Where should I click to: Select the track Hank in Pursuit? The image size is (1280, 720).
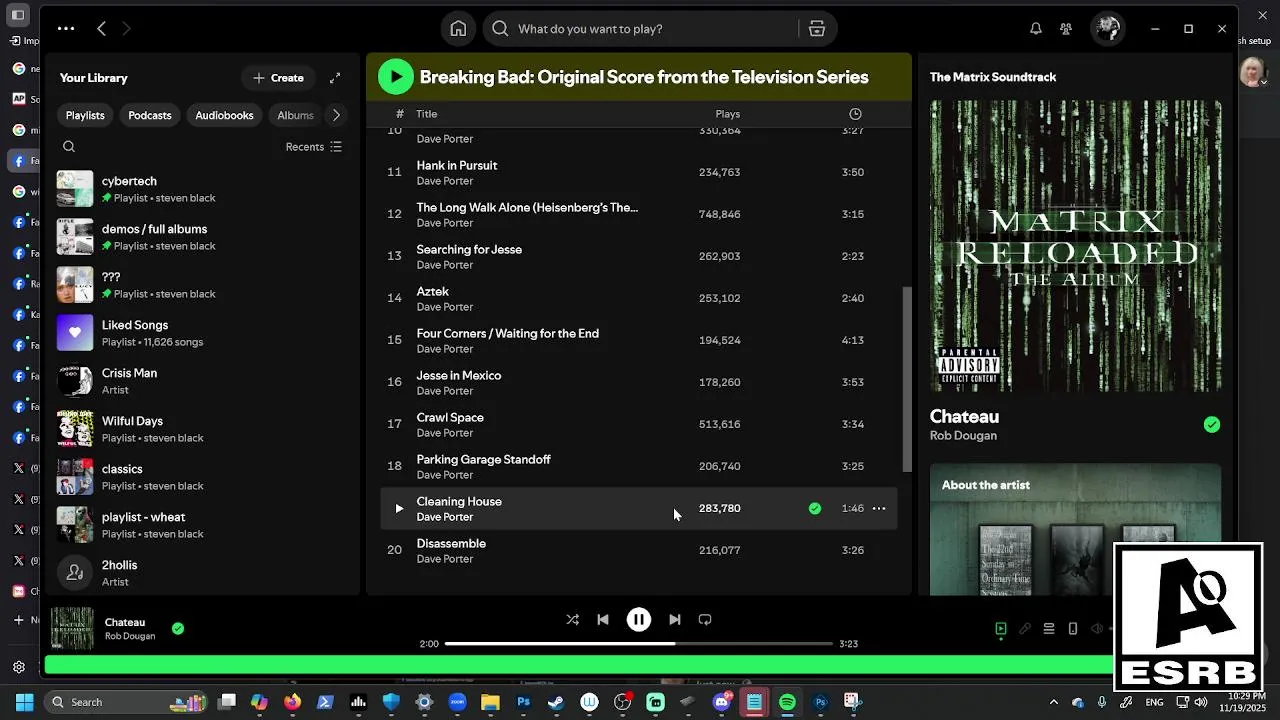click(639, 172)
